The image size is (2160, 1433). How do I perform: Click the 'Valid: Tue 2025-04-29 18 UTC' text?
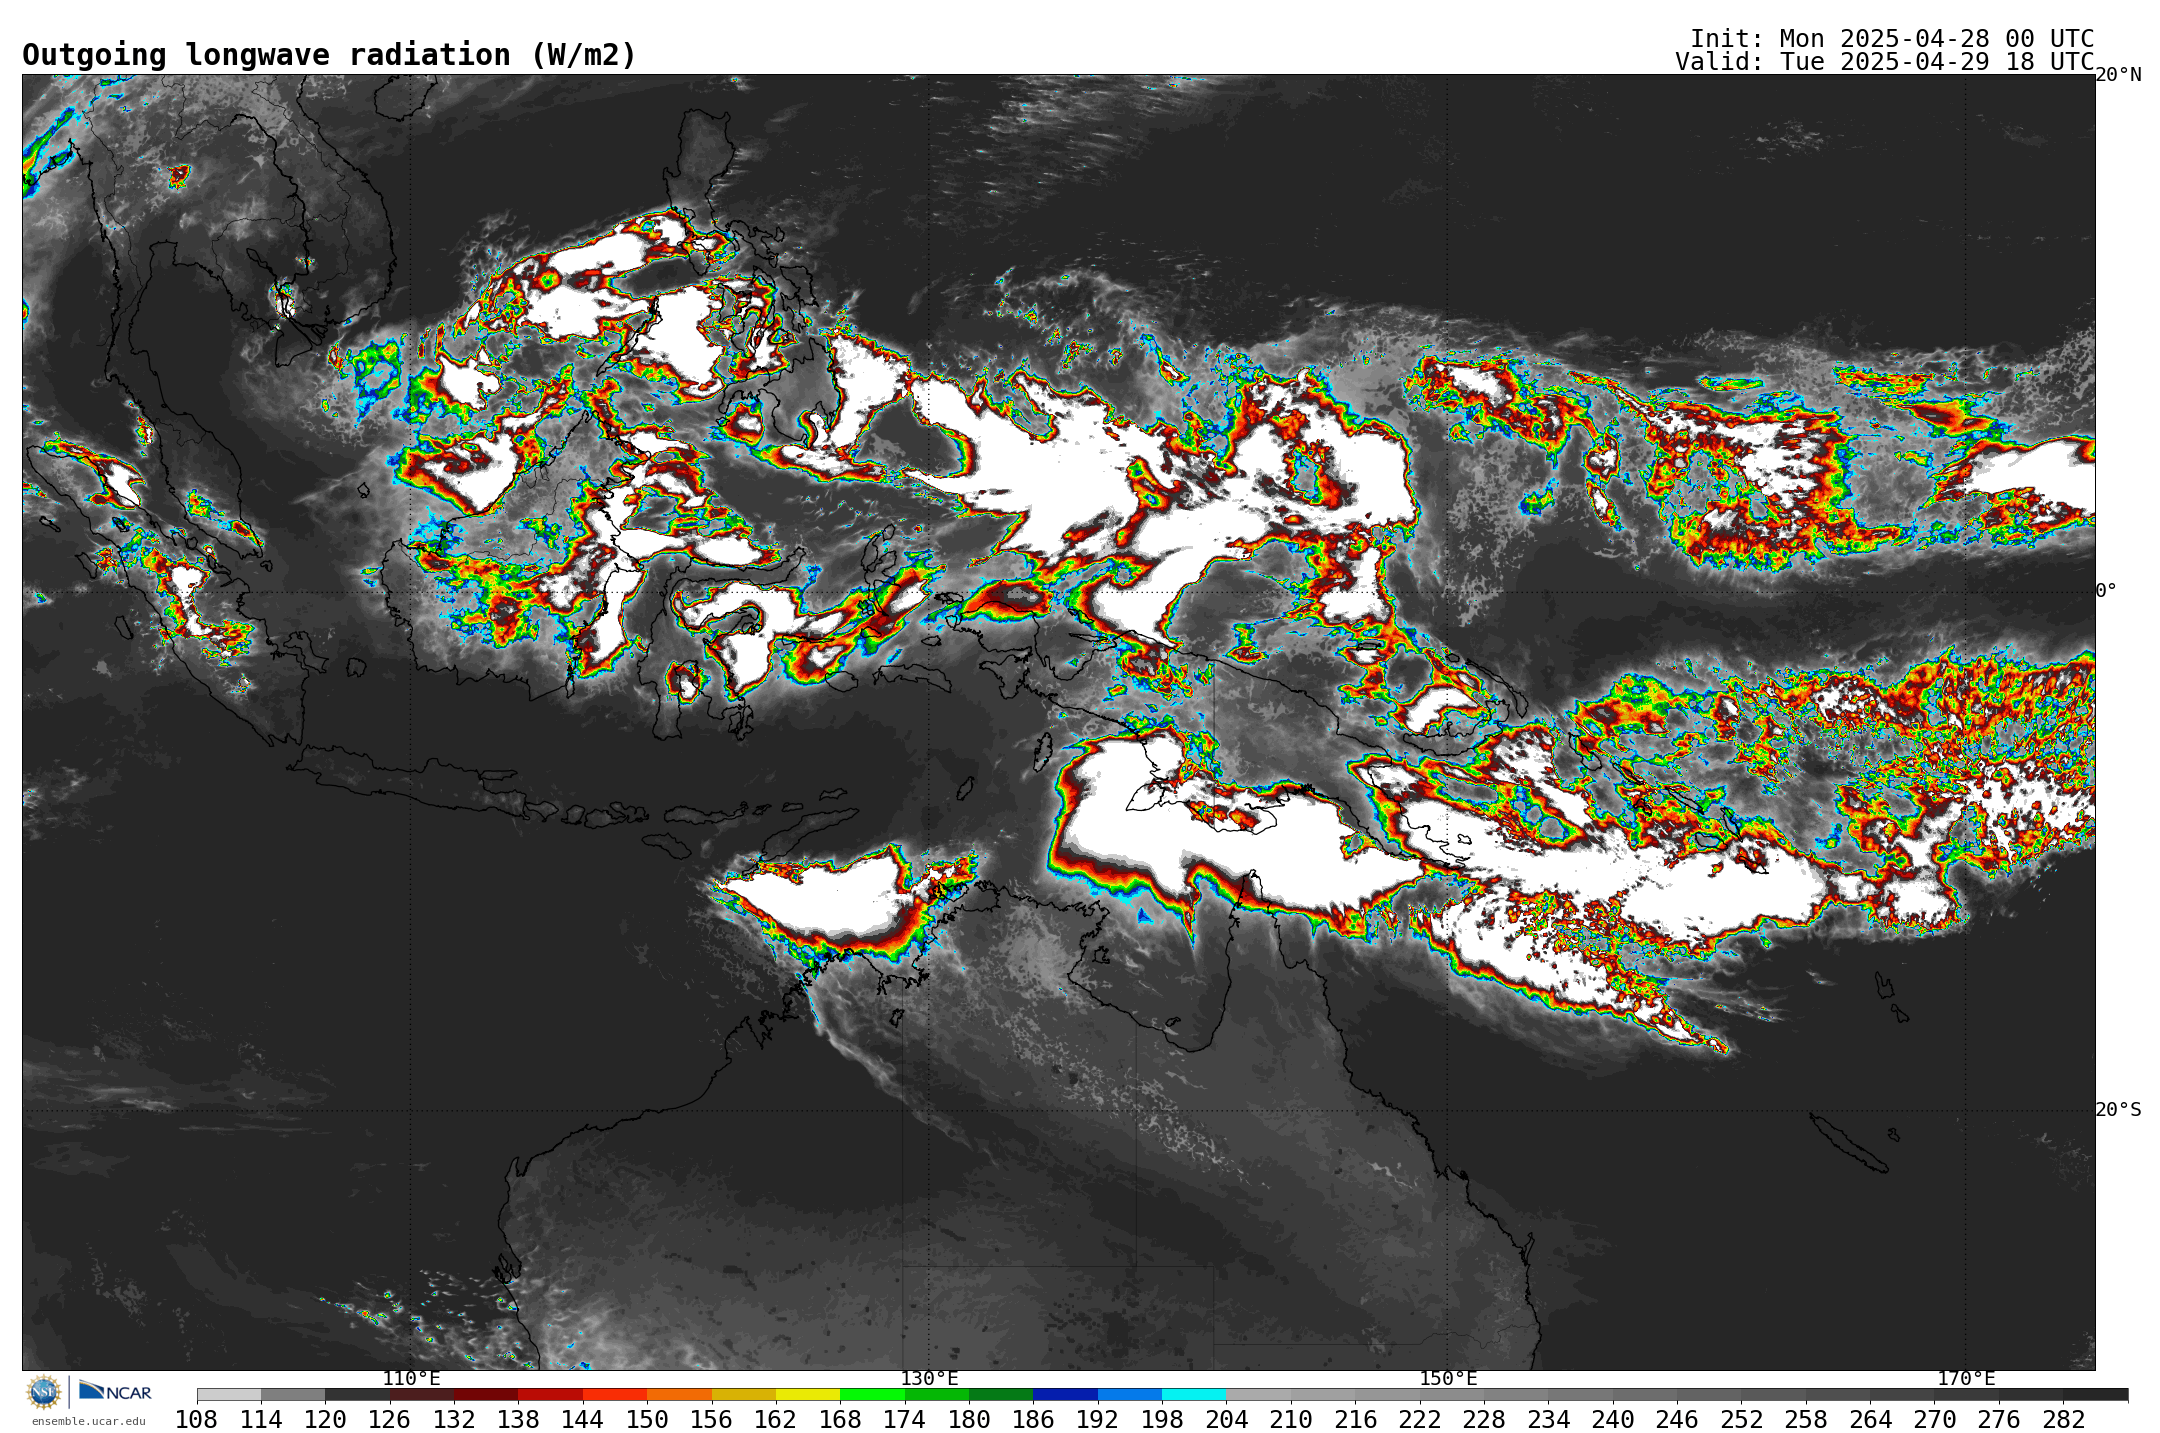(1885, 62)
